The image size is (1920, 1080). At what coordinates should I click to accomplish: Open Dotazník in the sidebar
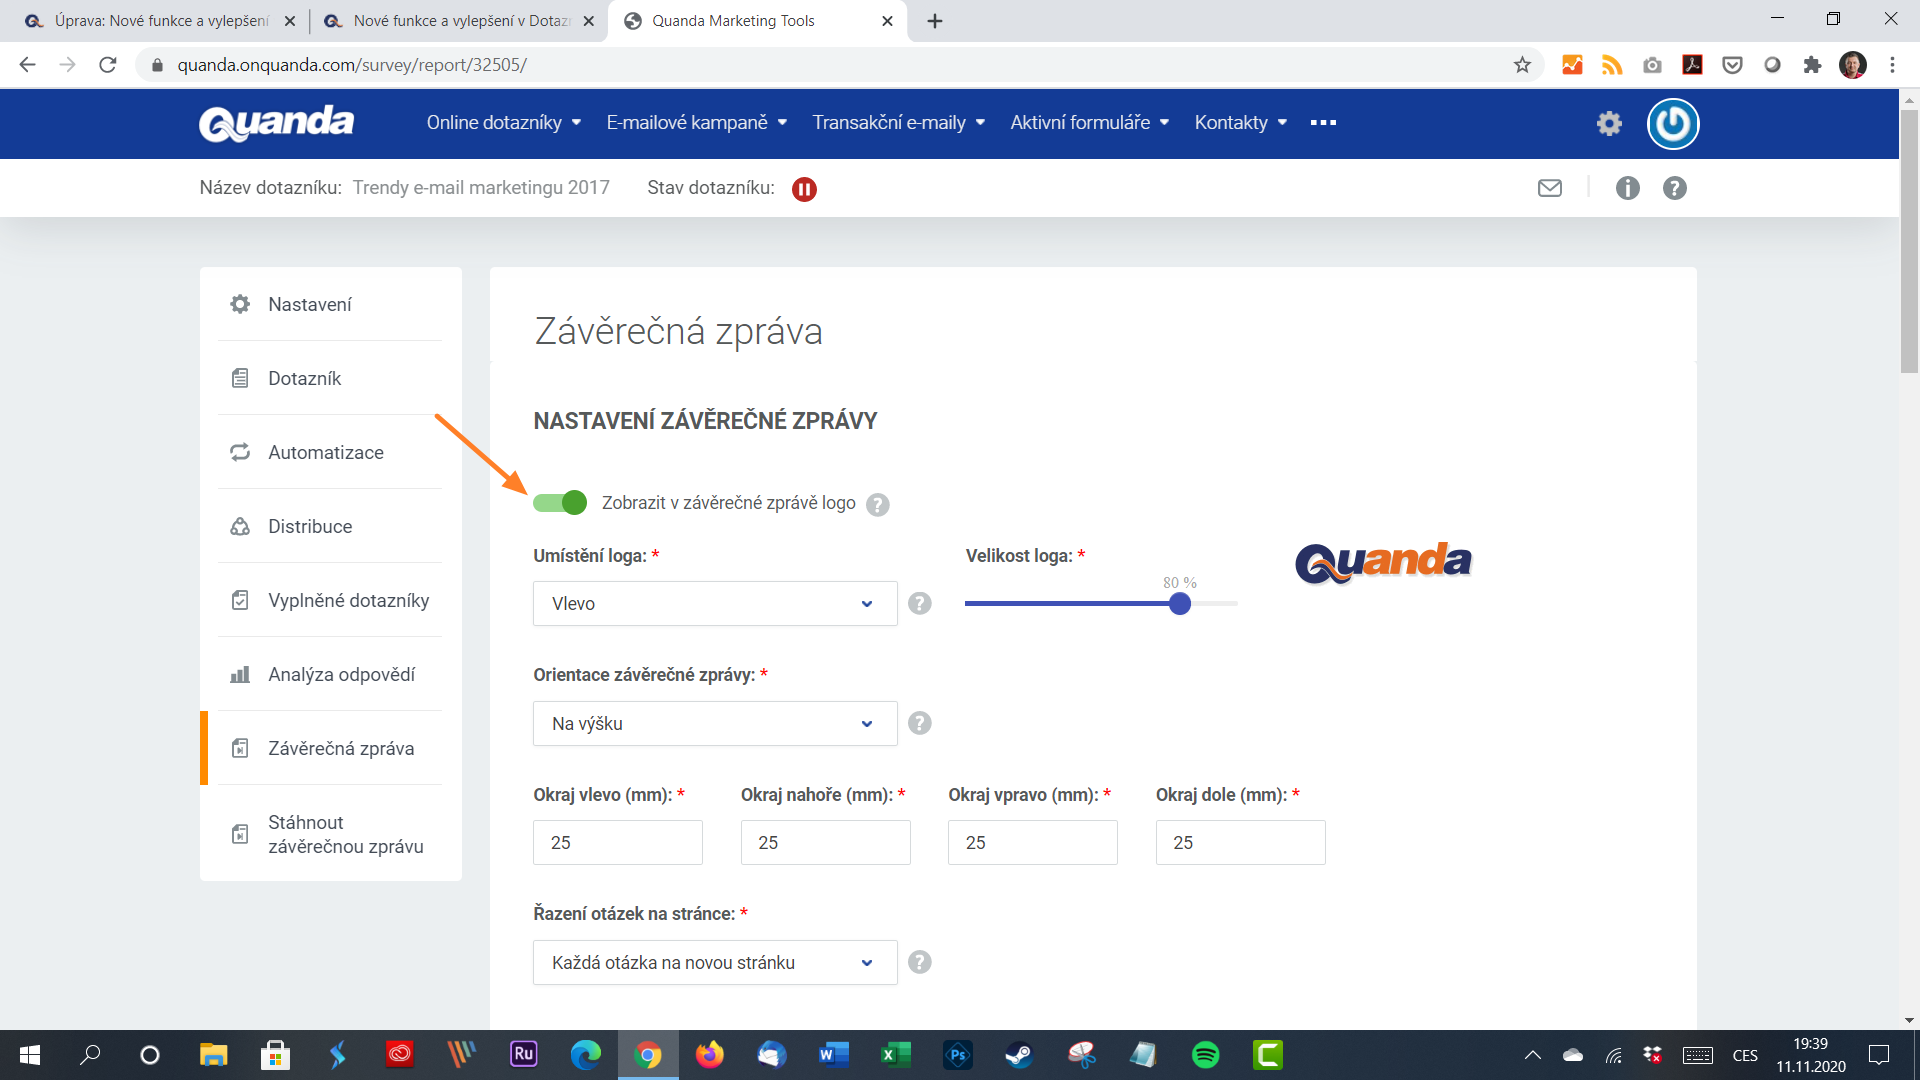pos(330,378)
